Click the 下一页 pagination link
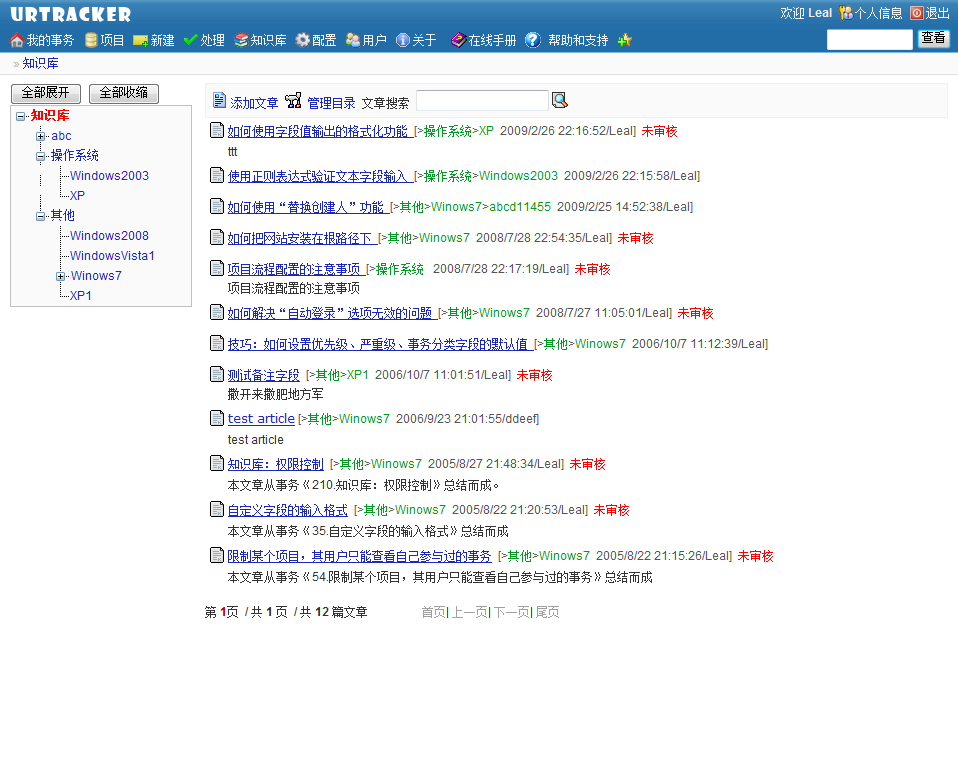The height and width of the screenshot is (758, 958). pyautogui.click(x=511, y=612)
